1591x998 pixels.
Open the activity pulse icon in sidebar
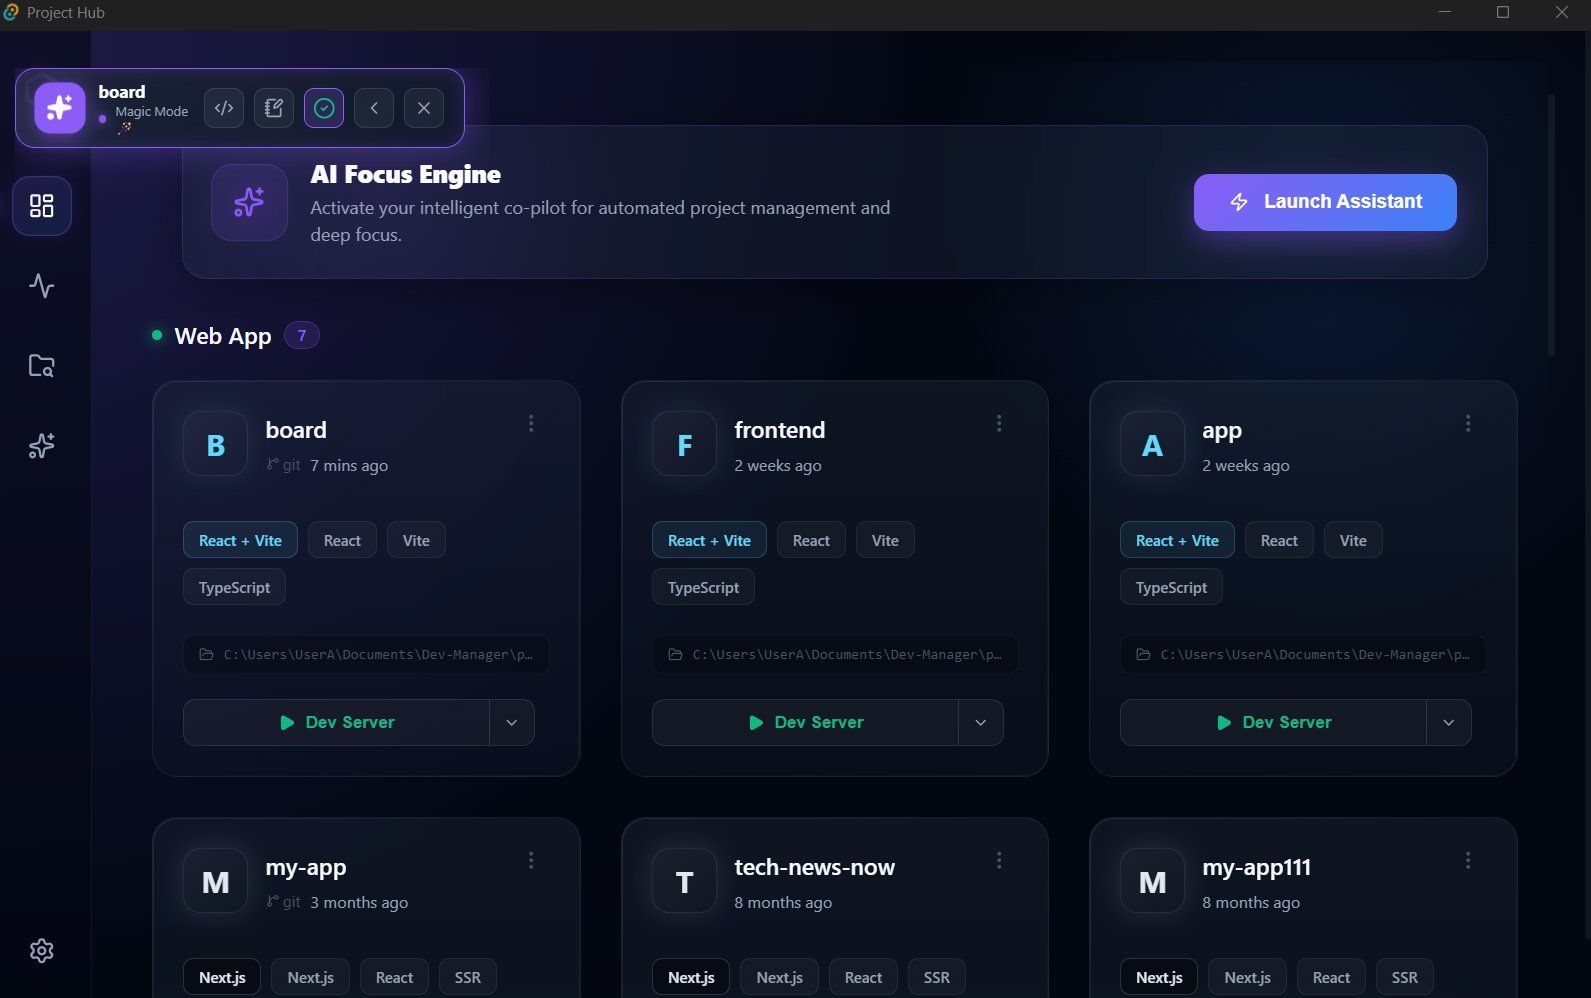pyautogui.click(x=42, y=286)
